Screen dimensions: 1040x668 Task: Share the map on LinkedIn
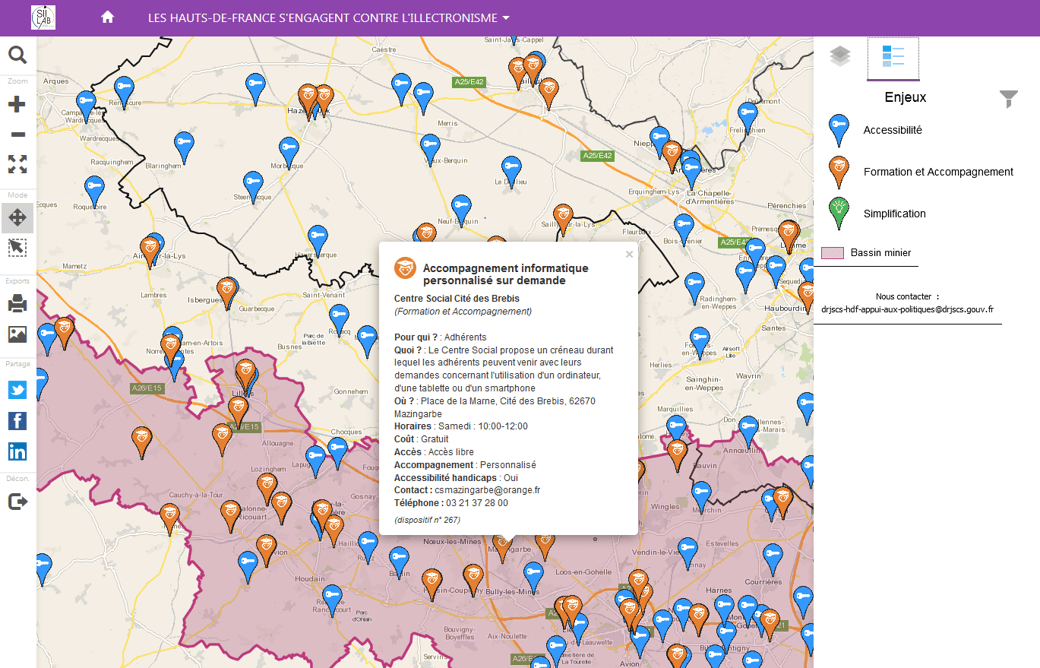[17, 452]
